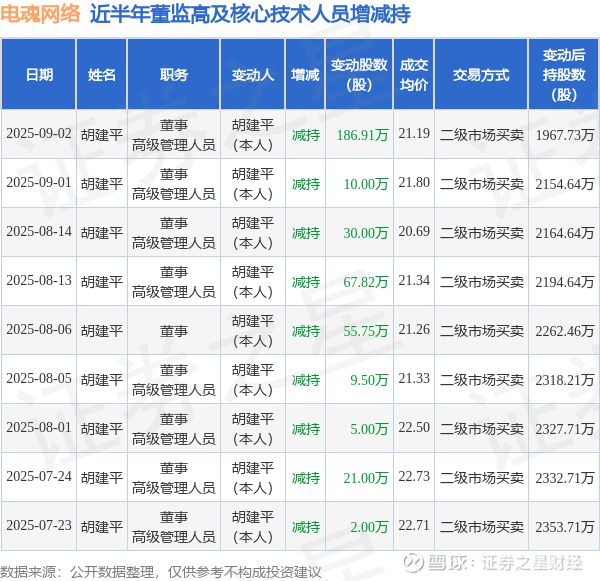
Task: Click the 2353.71万 holding value
Action: pyautogui.click(x=564, y=527)
